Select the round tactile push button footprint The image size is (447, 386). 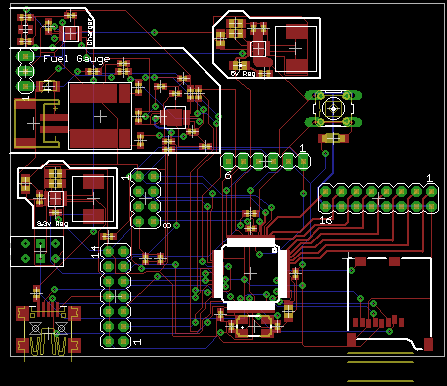point(333,109)
